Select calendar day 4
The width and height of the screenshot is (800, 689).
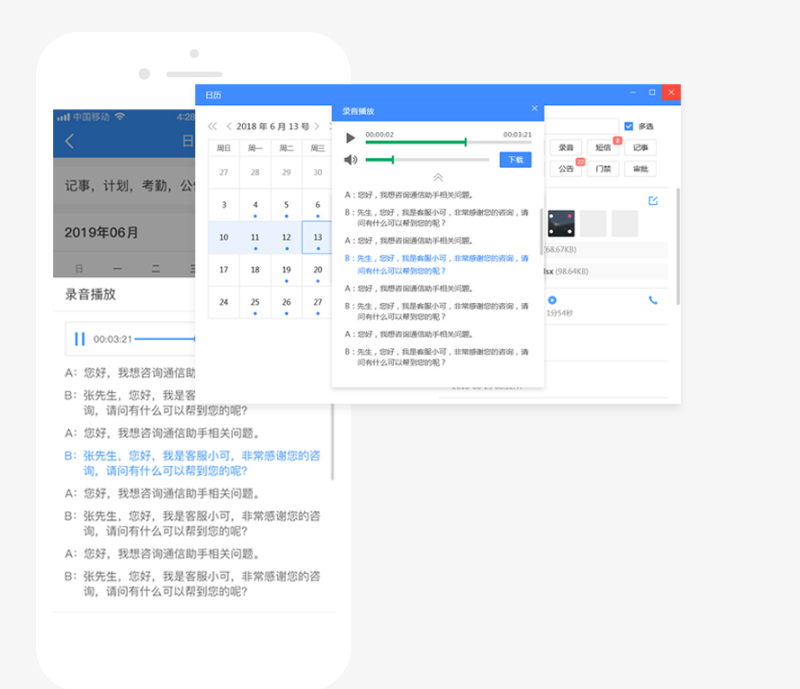pos(255,205)
